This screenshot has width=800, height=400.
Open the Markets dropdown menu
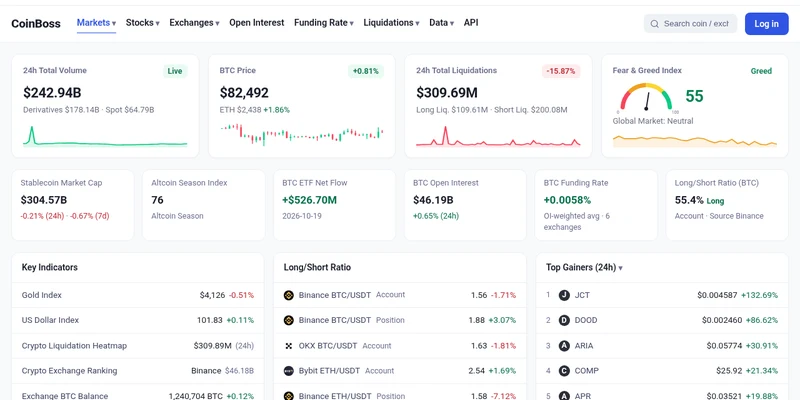96,23
